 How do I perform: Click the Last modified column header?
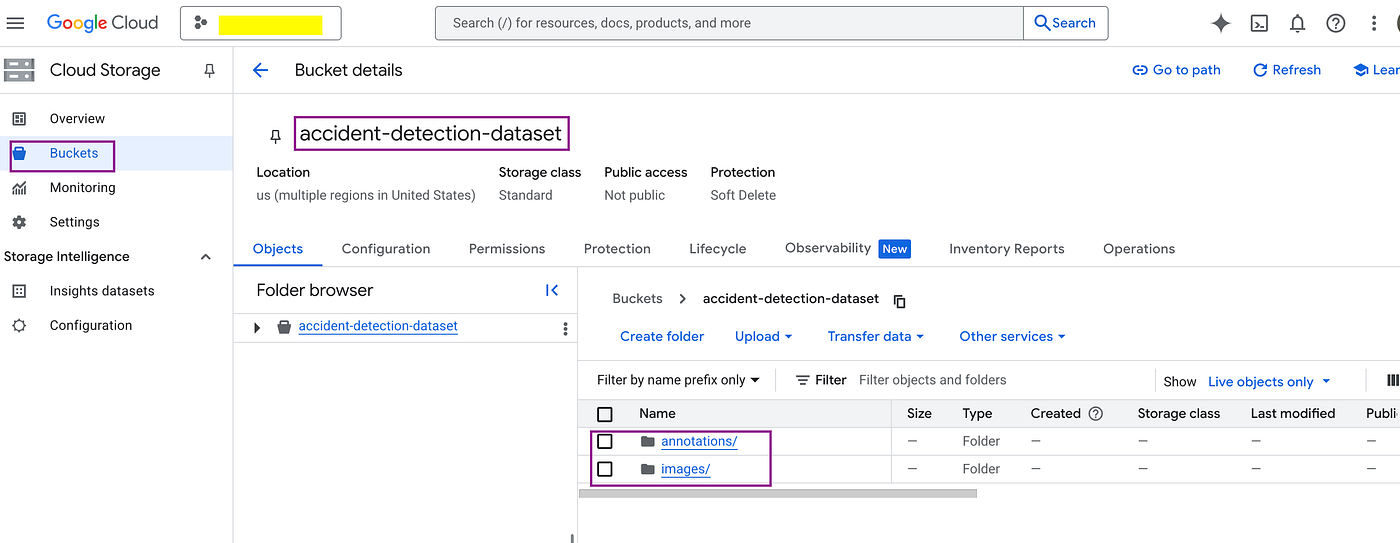click(1293, 413)
